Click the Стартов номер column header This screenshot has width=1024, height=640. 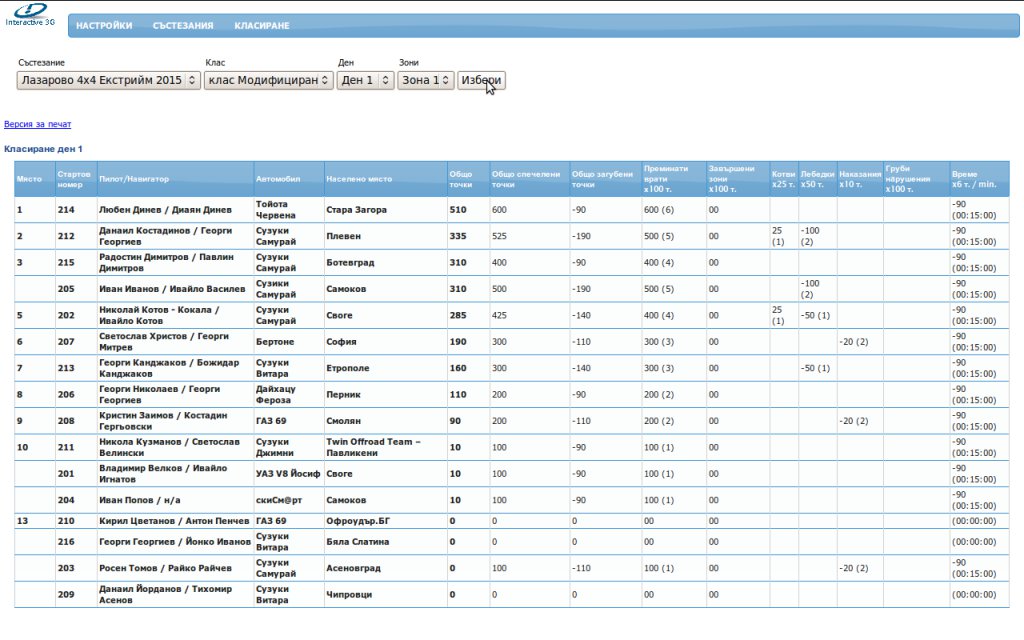[75, 179]
